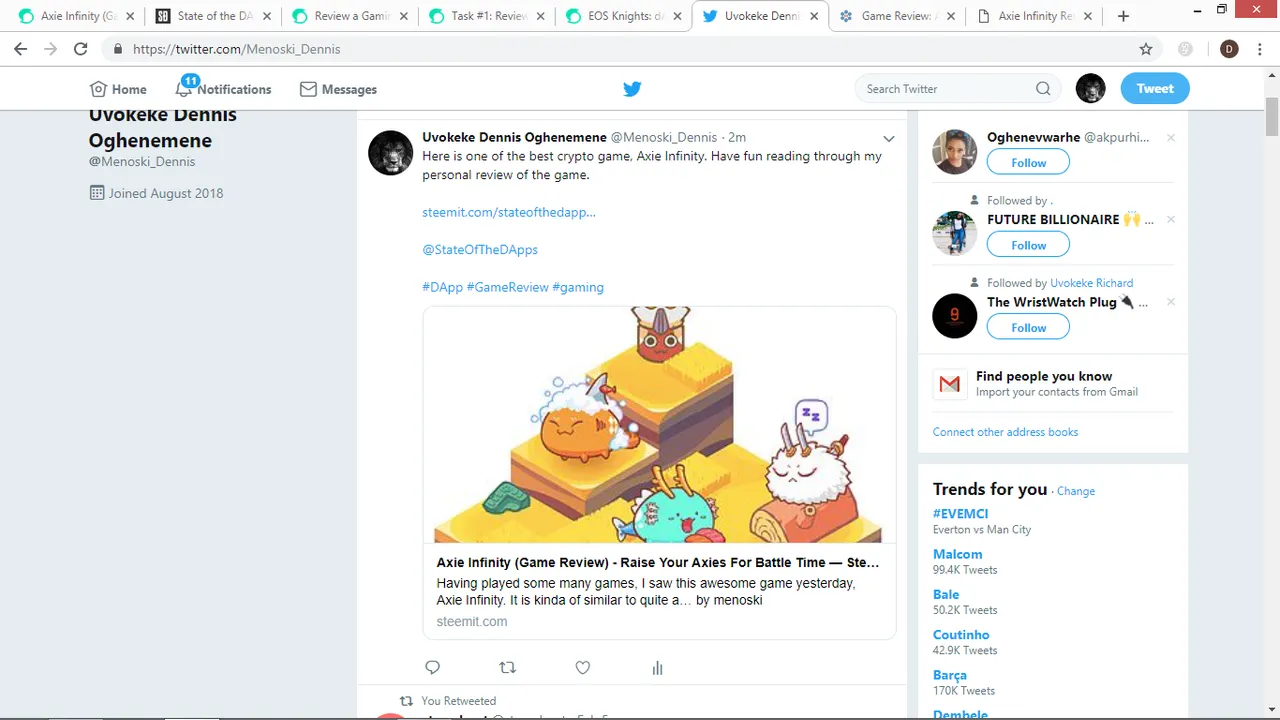Click the address bar URL
The image size is (1280, 720).
(236, 49)
